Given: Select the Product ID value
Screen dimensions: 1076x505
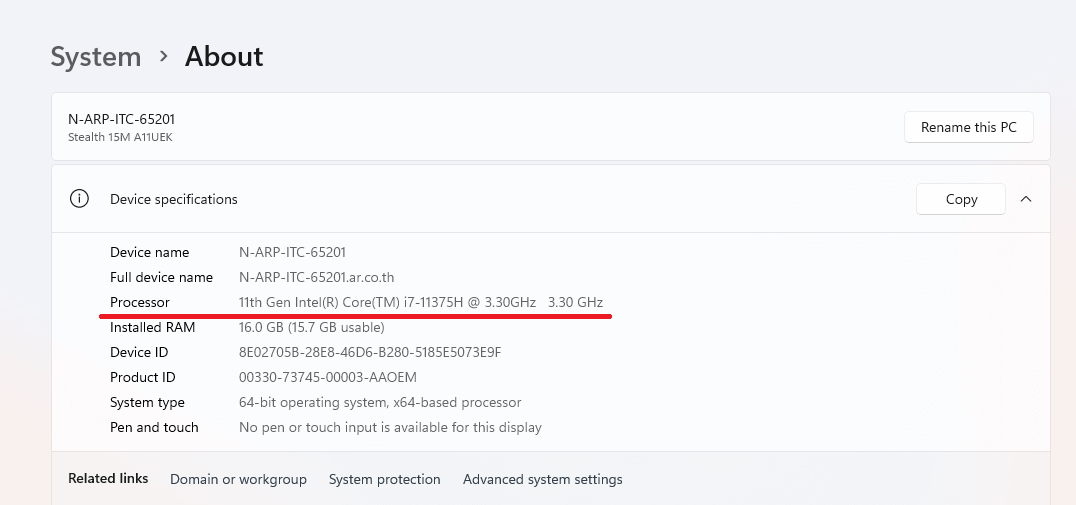Looking at the screenshot, I should click(327, 377).
